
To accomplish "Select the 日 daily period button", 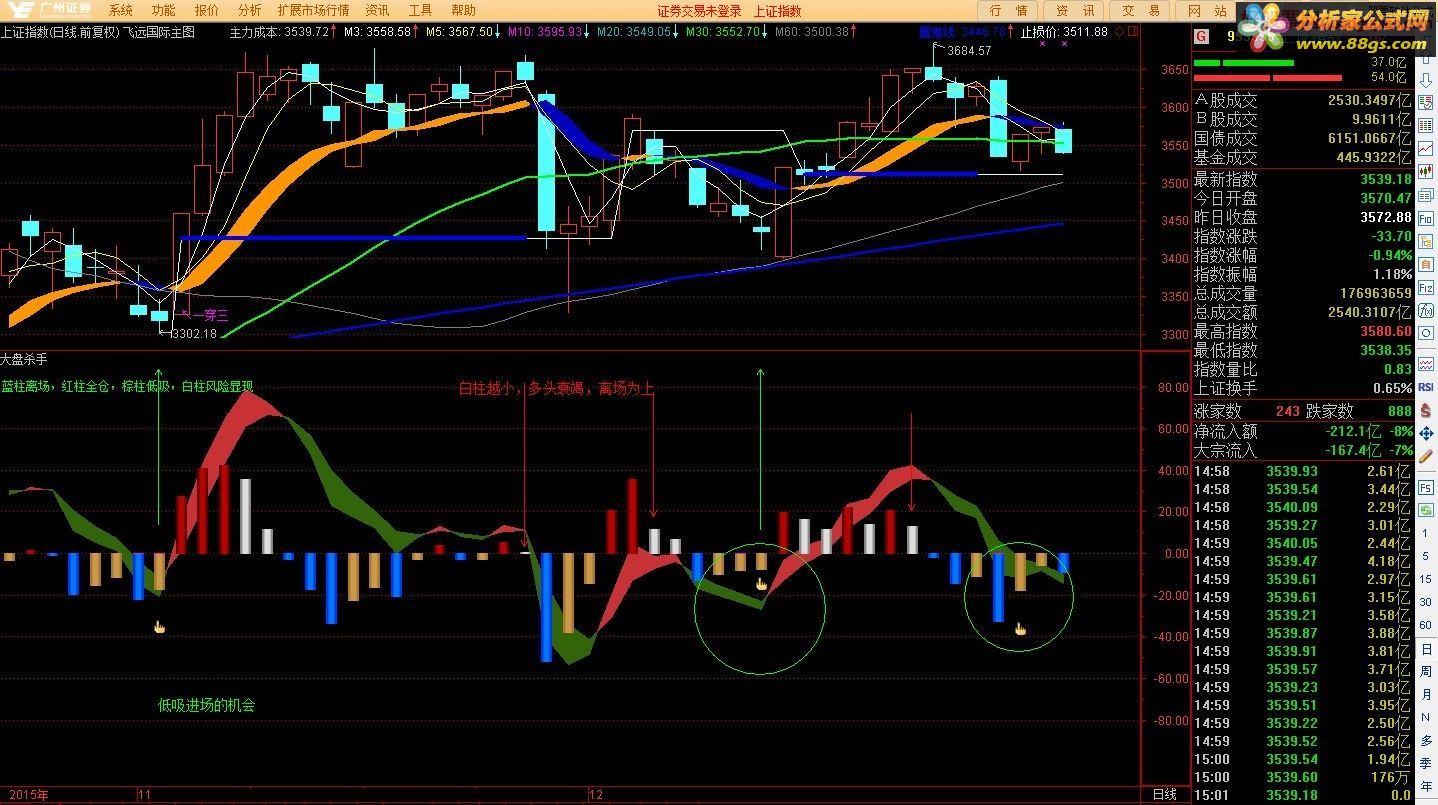I will pyautogui.click(x=1426, y=649).
